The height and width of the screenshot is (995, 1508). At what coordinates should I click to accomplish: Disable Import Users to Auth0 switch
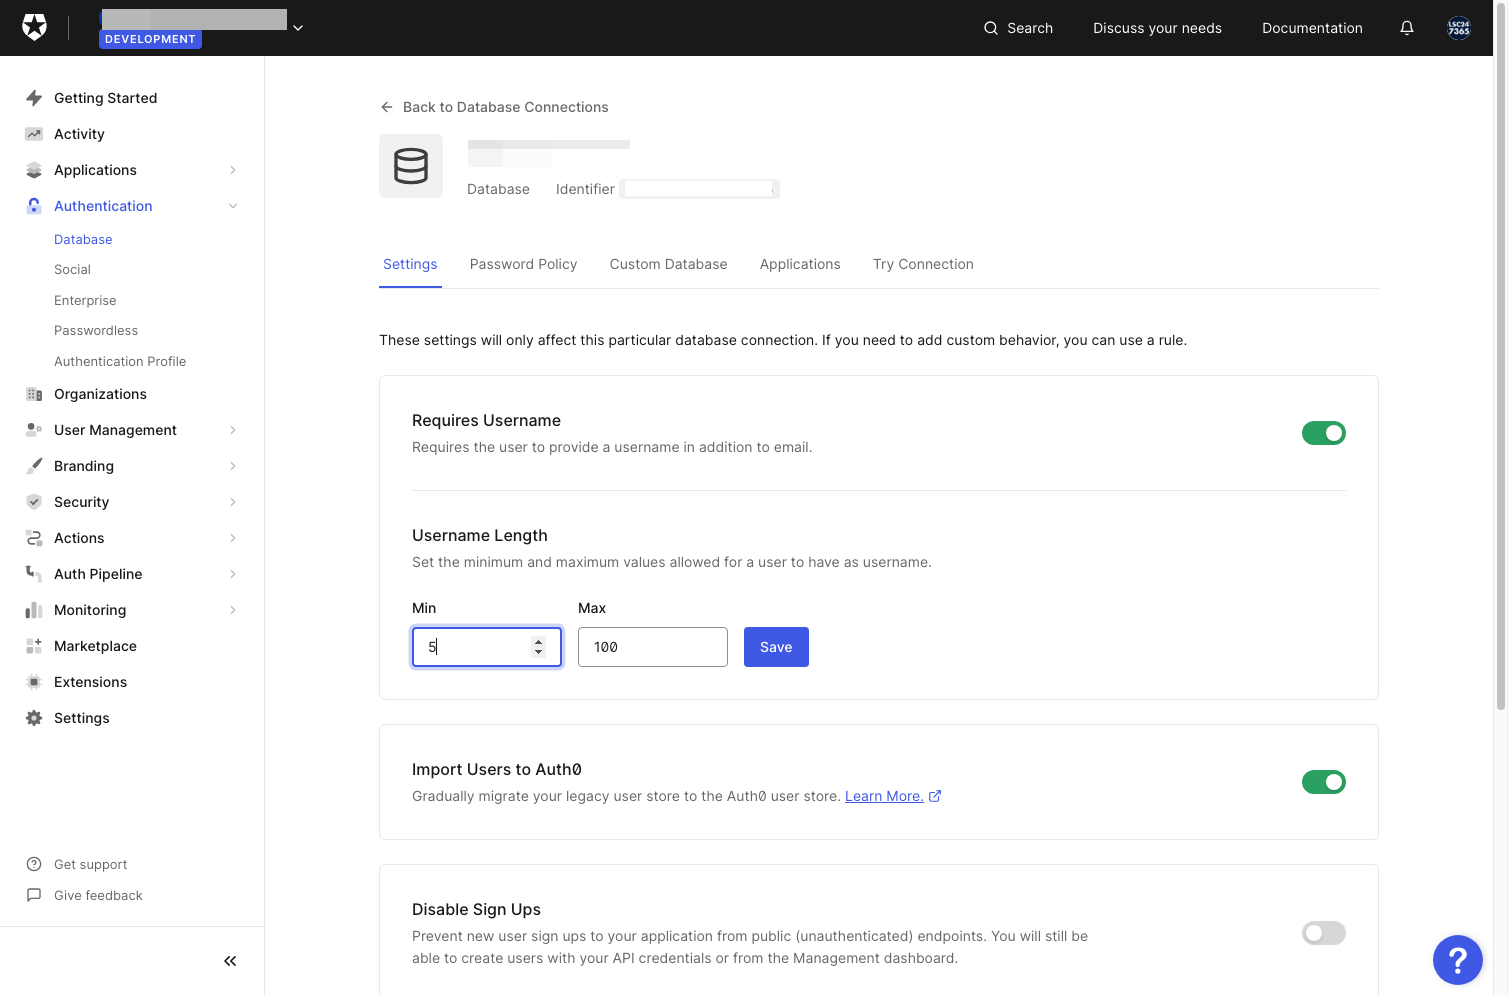[1324, 782]
